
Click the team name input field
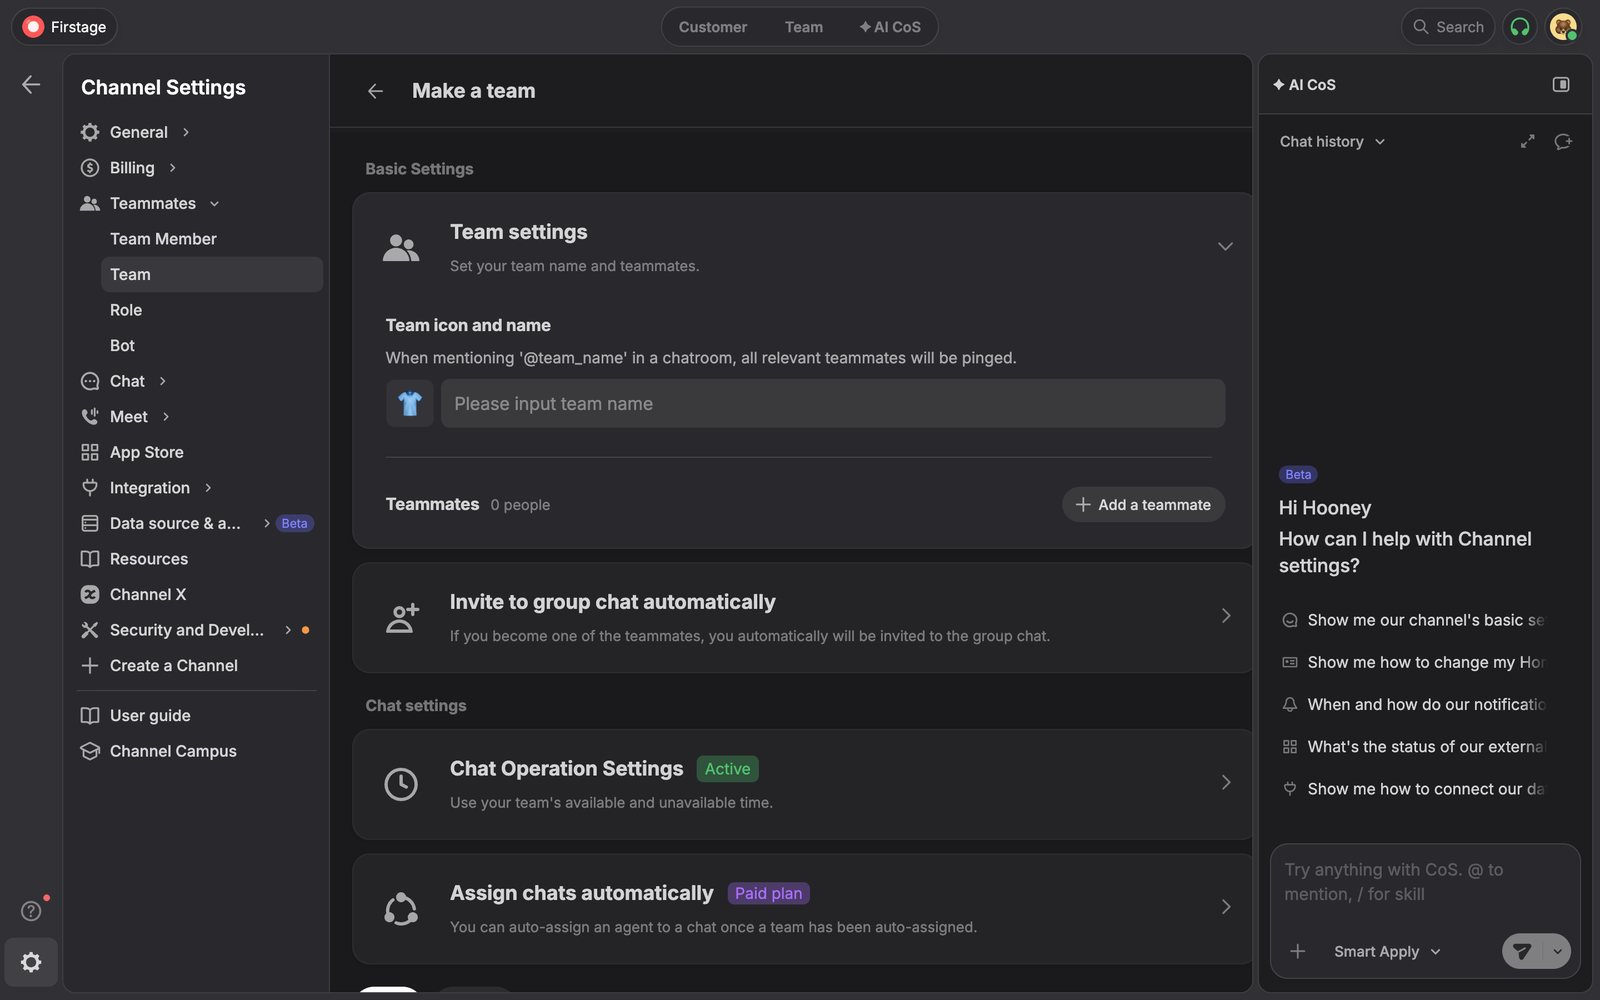833,404
